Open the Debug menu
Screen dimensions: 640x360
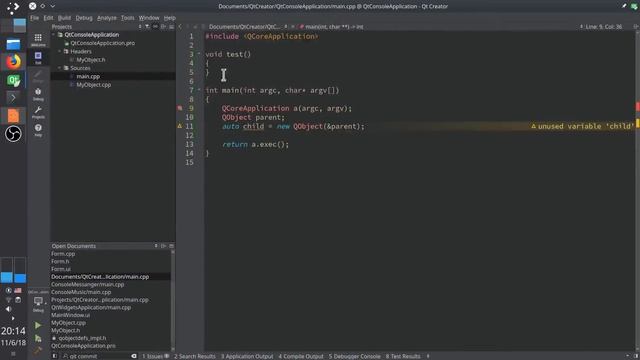click(84, 18)
